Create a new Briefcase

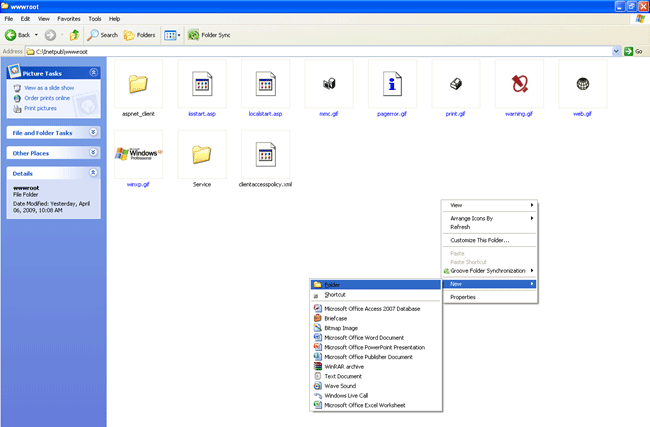[x=376, y=318]
